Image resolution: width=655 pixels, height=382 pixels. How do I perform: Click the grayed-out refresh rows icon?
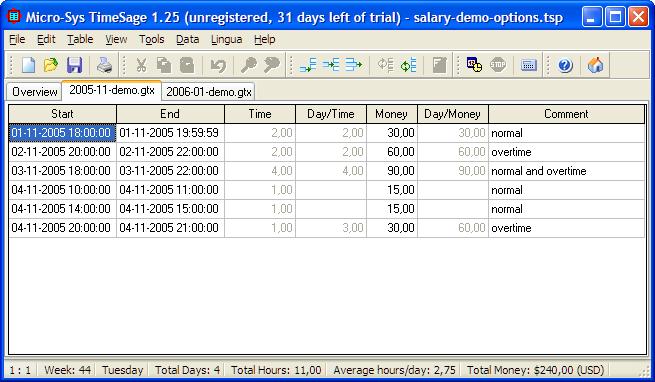385,65
